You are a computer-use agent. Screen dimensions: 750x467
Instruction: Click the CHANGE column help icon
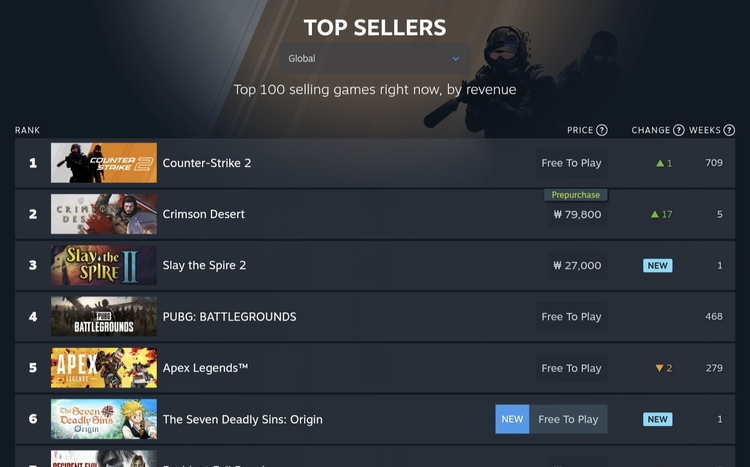click(x=679, y=130)
